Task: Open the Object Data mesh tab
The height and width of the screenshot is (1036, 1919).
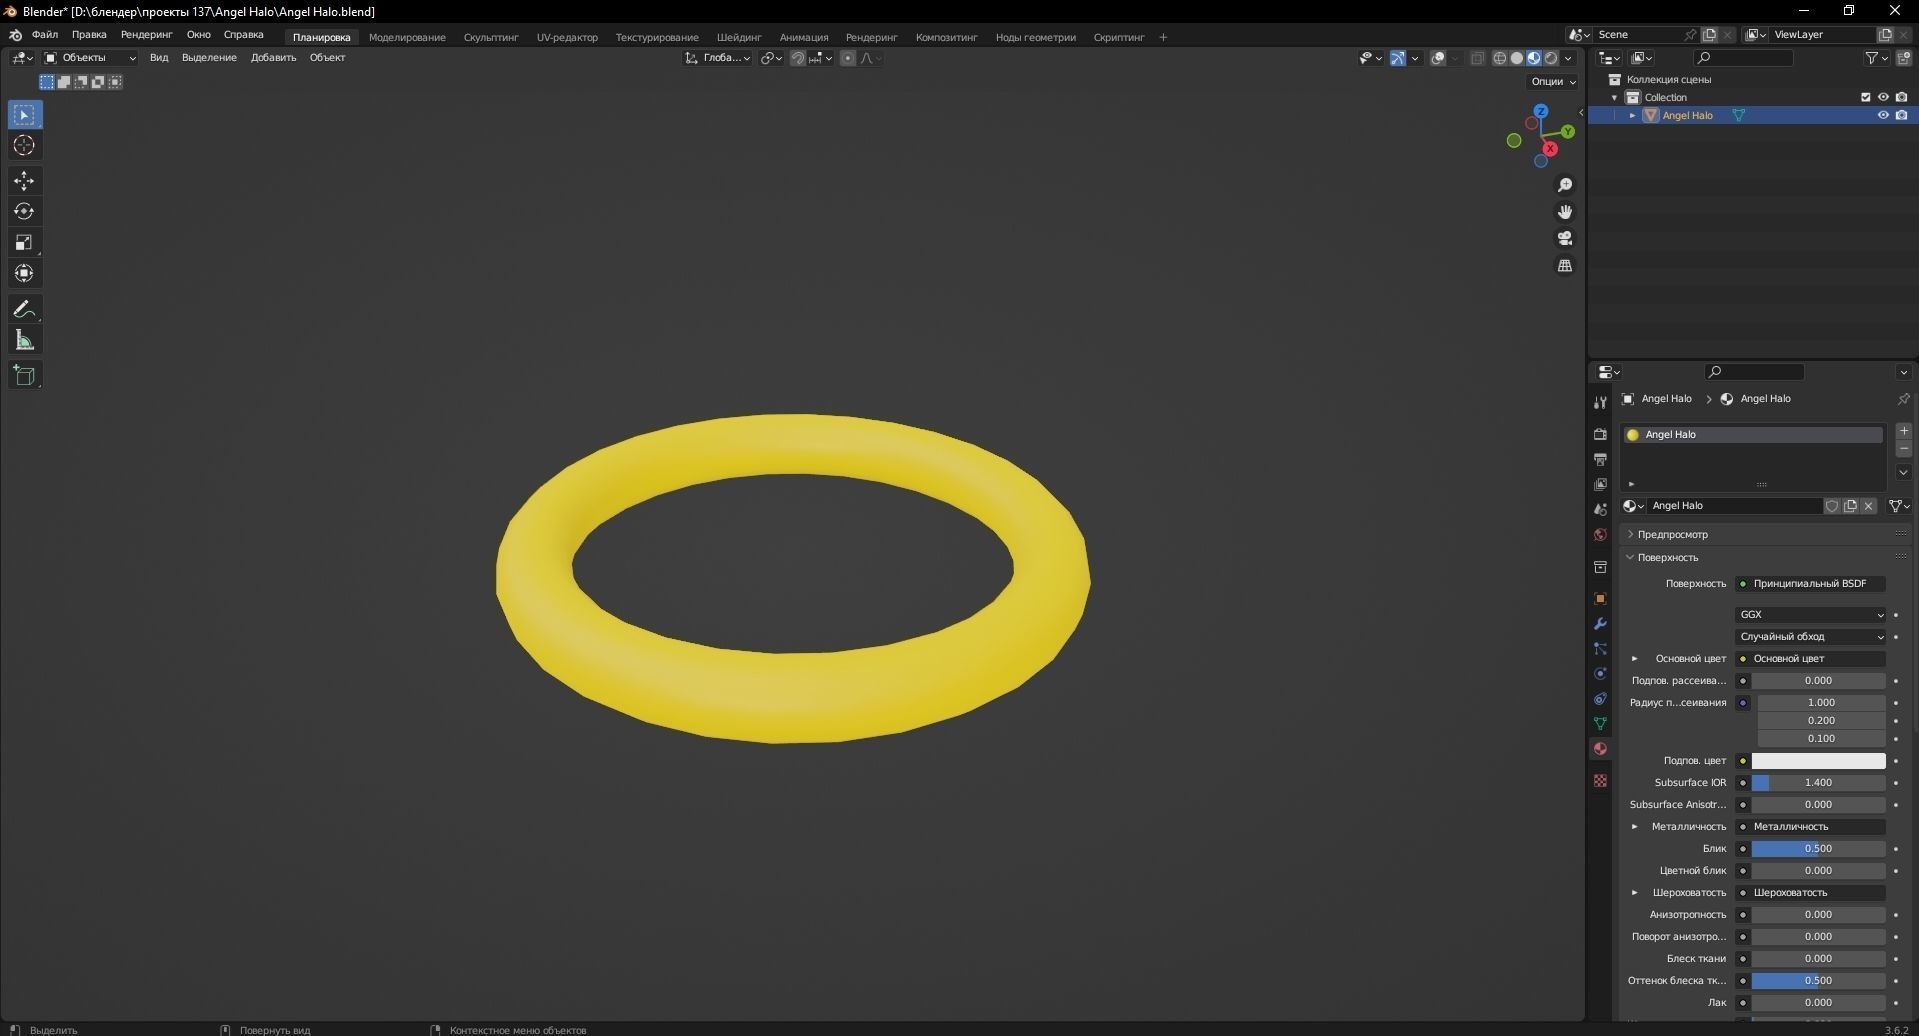Action: click(1600, 724)
